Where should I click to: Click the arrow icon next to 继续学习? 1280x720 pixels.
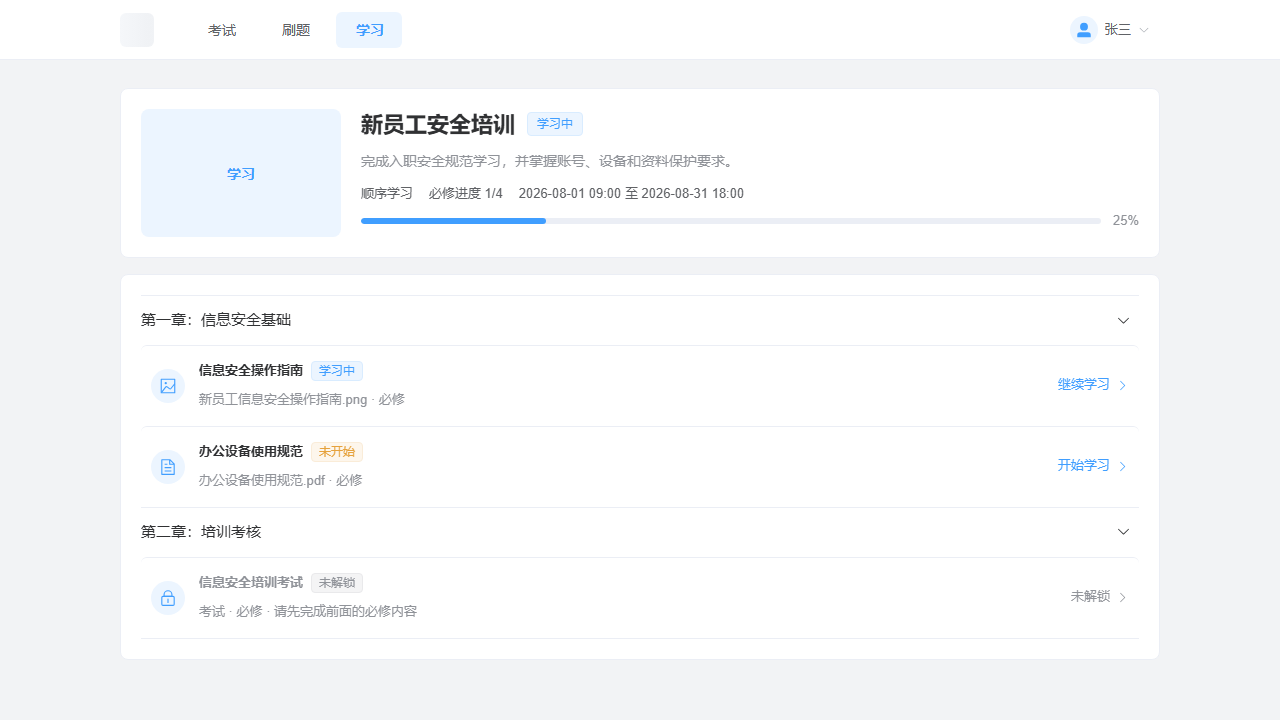[x=1123, y=386]
